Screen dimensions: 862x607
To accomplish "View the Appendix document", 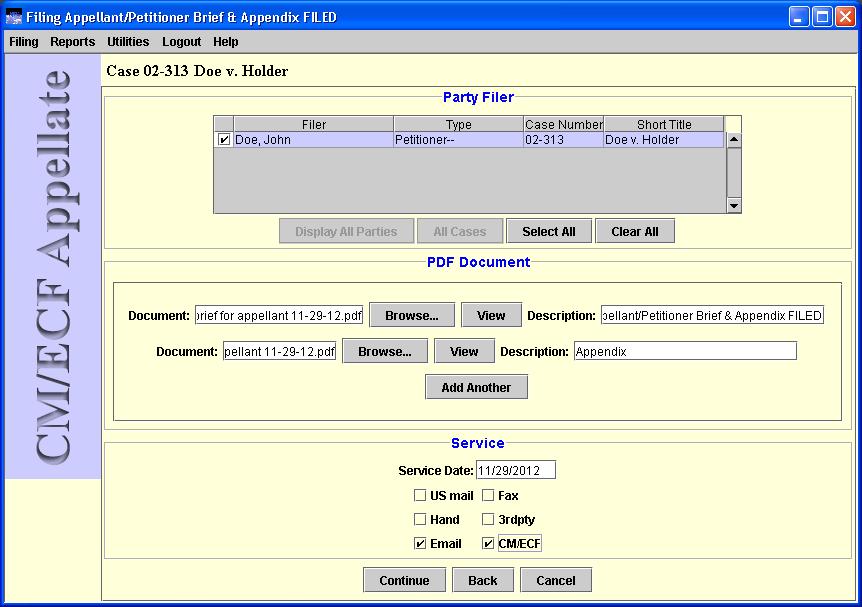I will pos(464,351).
